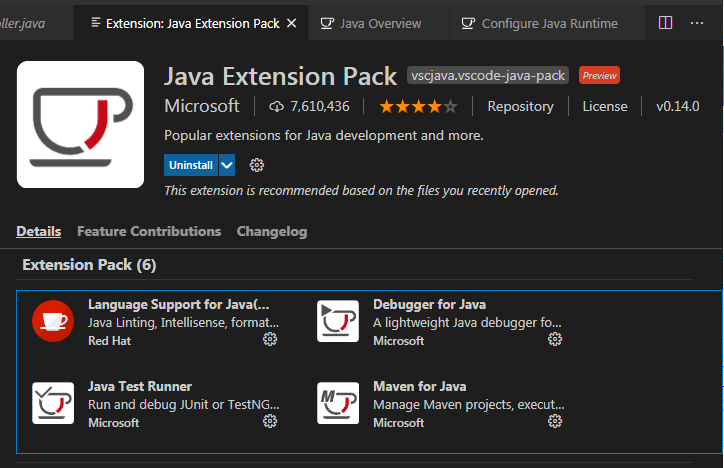Select the Feature Contributions tab

point(149,231)
